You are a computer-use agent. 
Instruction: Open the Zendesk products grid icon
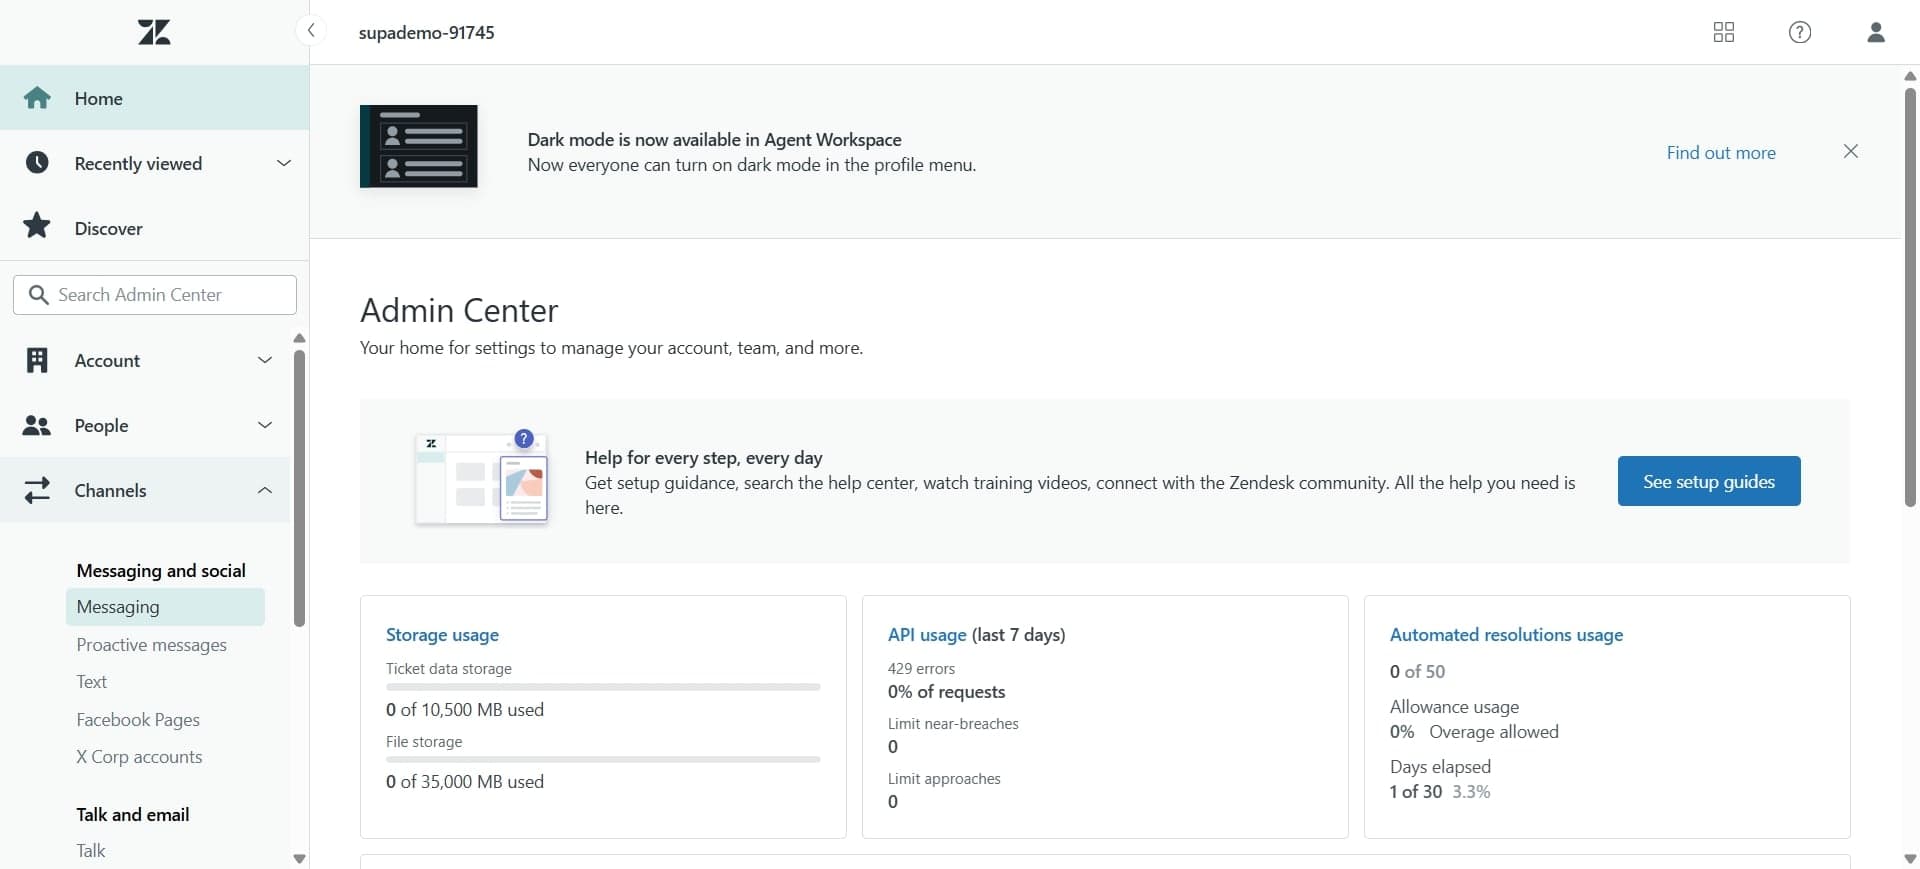click(x=1723, y=32)
